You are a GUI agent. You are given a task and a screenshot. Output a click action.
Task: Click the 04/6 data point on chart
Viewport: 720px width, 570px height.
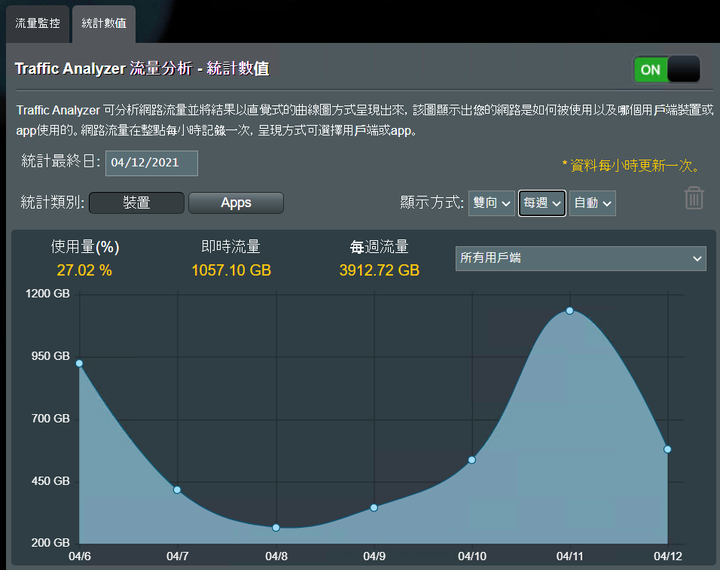(x=79, y=363)
